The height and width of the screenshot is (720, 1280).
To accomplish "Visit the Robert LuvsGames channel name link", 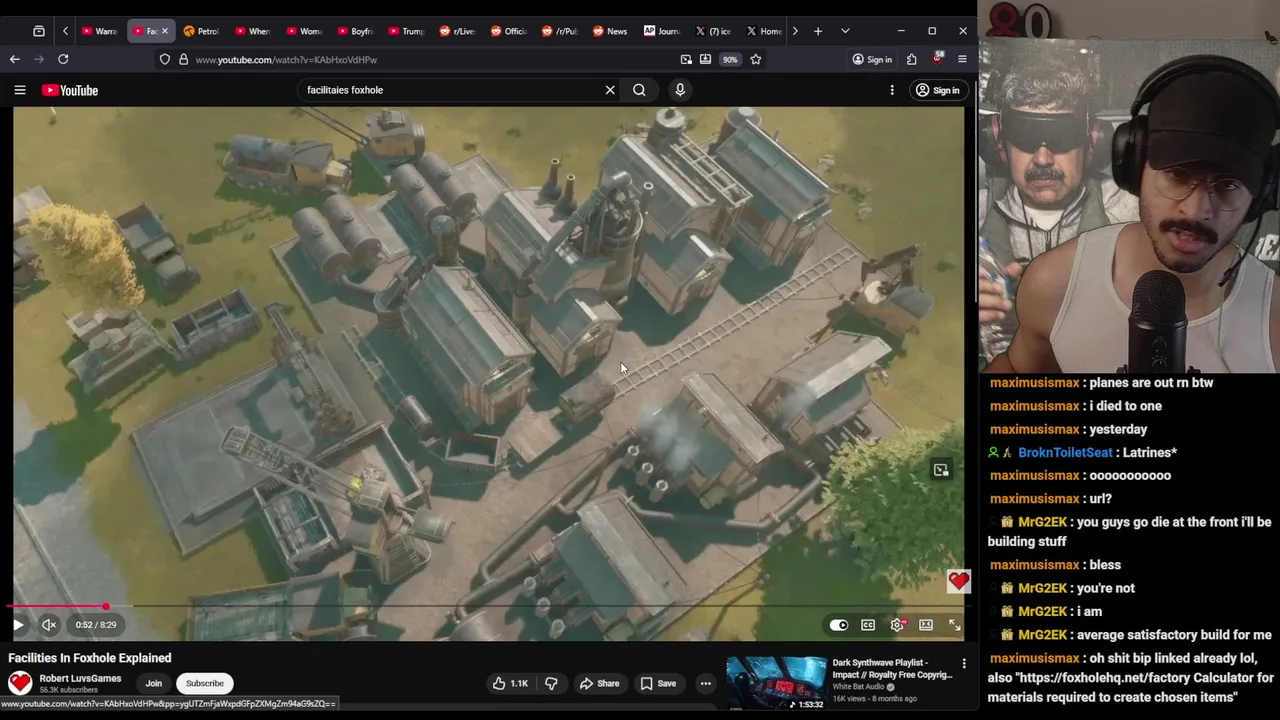I will click(80, 678).
